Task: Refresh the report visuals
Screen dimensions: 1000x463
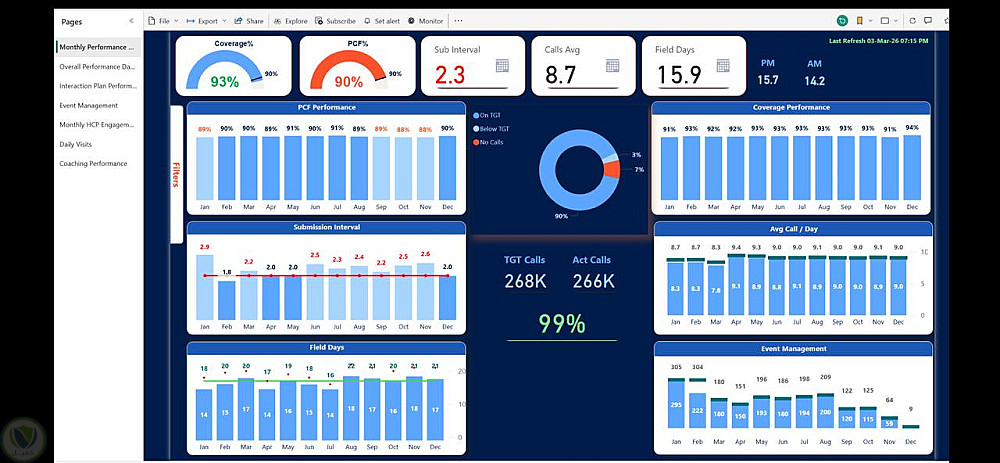Action: [x=913, y=21]
